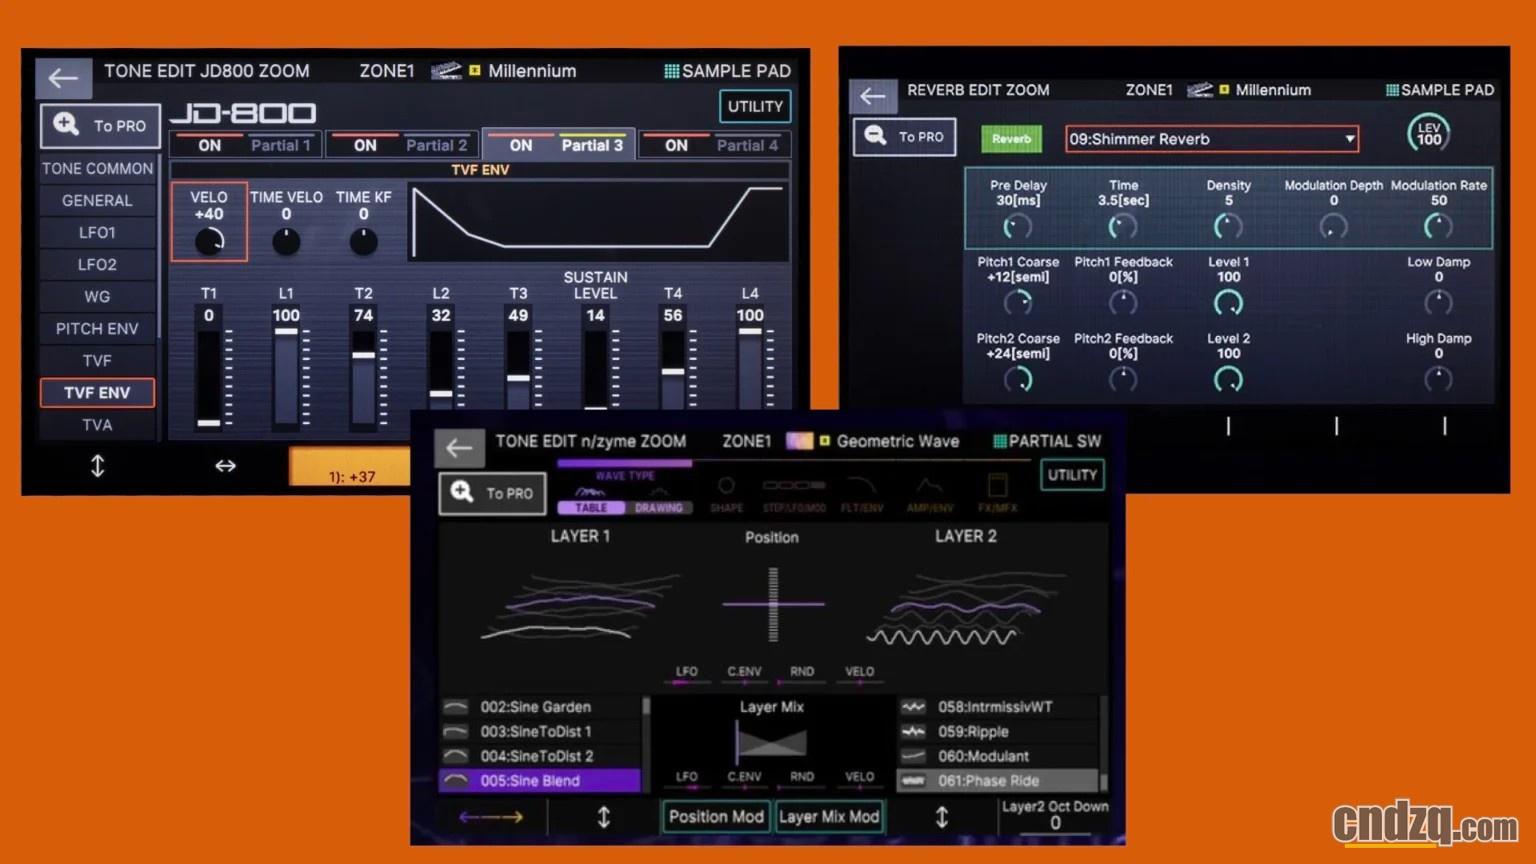Click the Density knob
The image size is (1536, 864).
point(1228,227)
